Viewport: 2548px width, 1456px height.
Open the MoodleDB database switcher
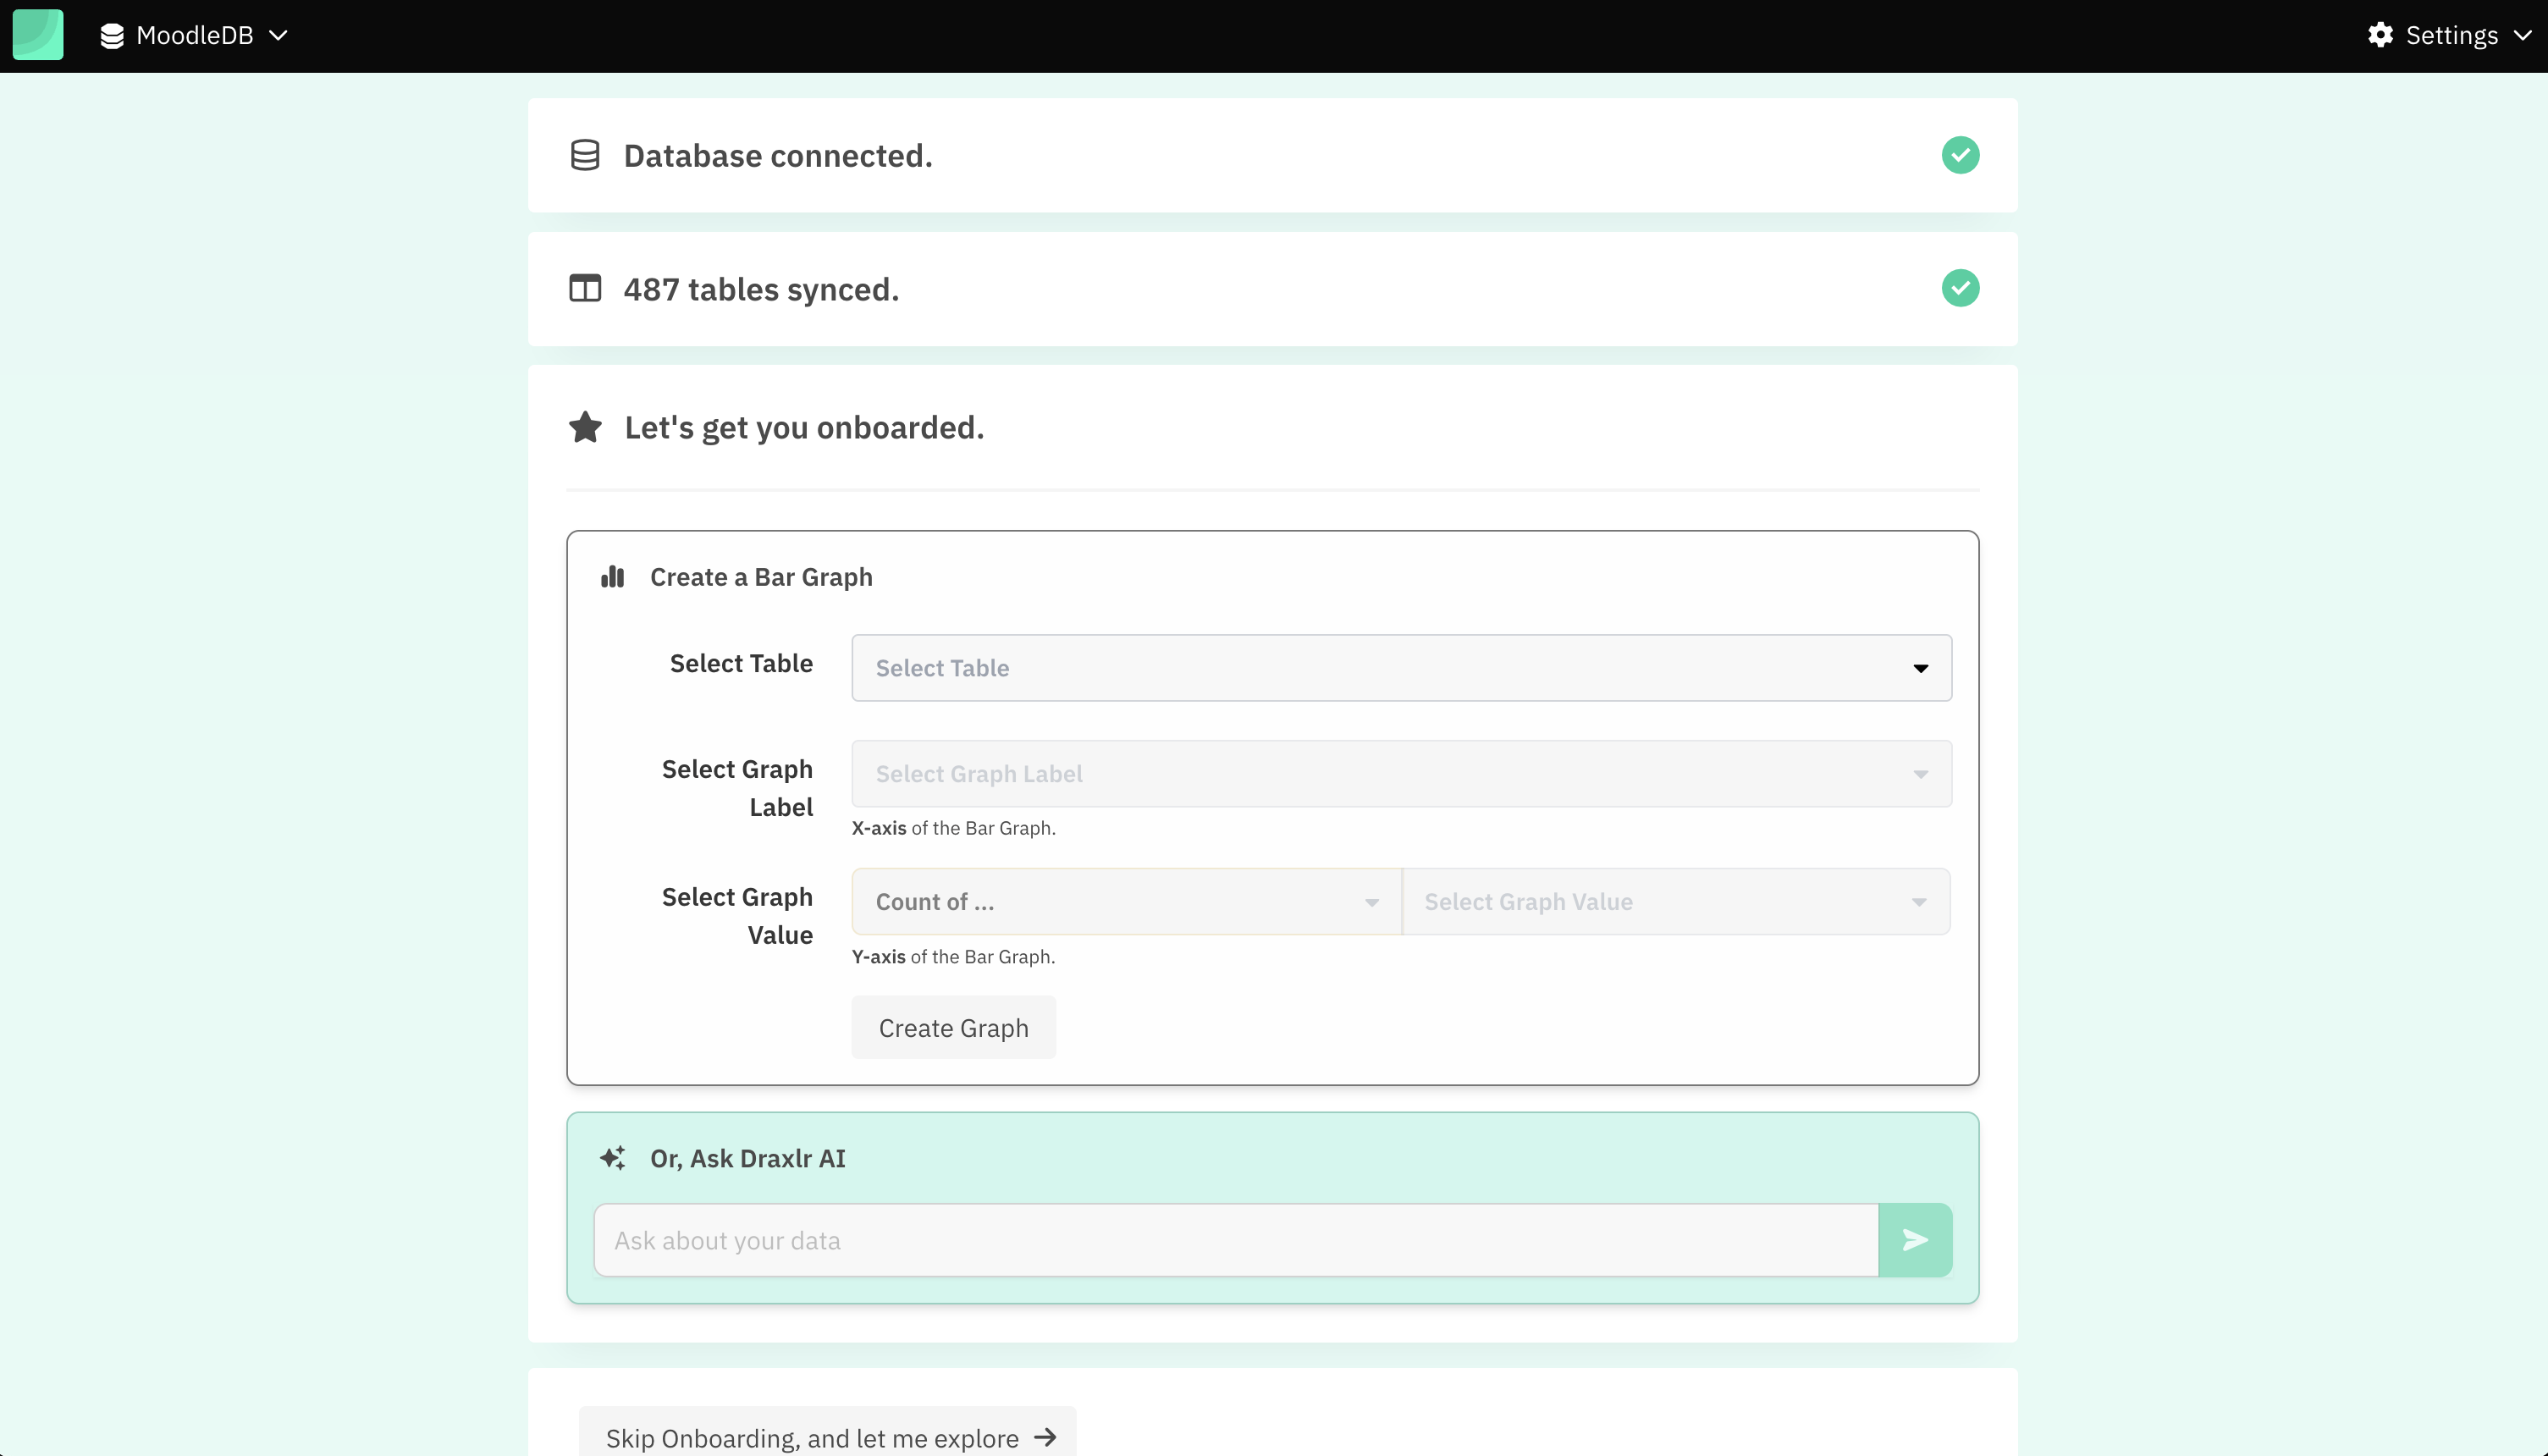(194, 35)
